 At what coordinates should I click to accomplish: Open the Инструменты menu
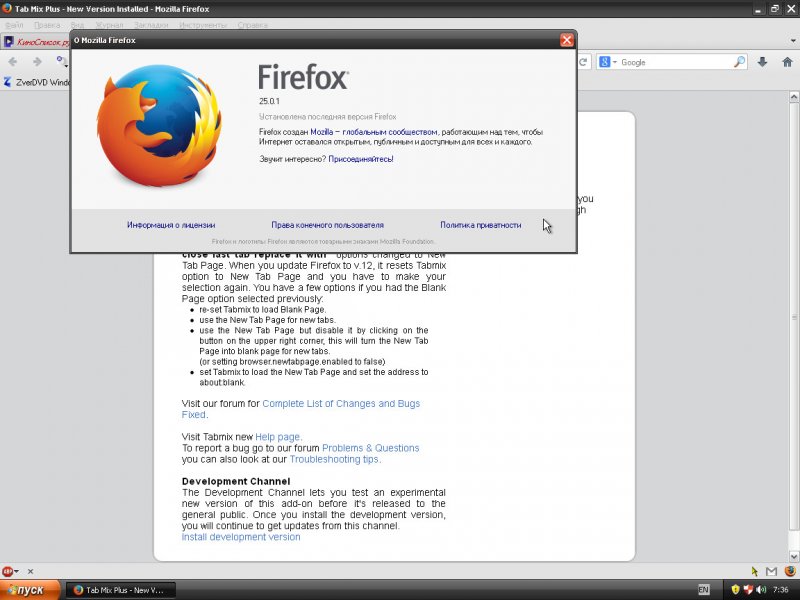click(x=203, y=24)
